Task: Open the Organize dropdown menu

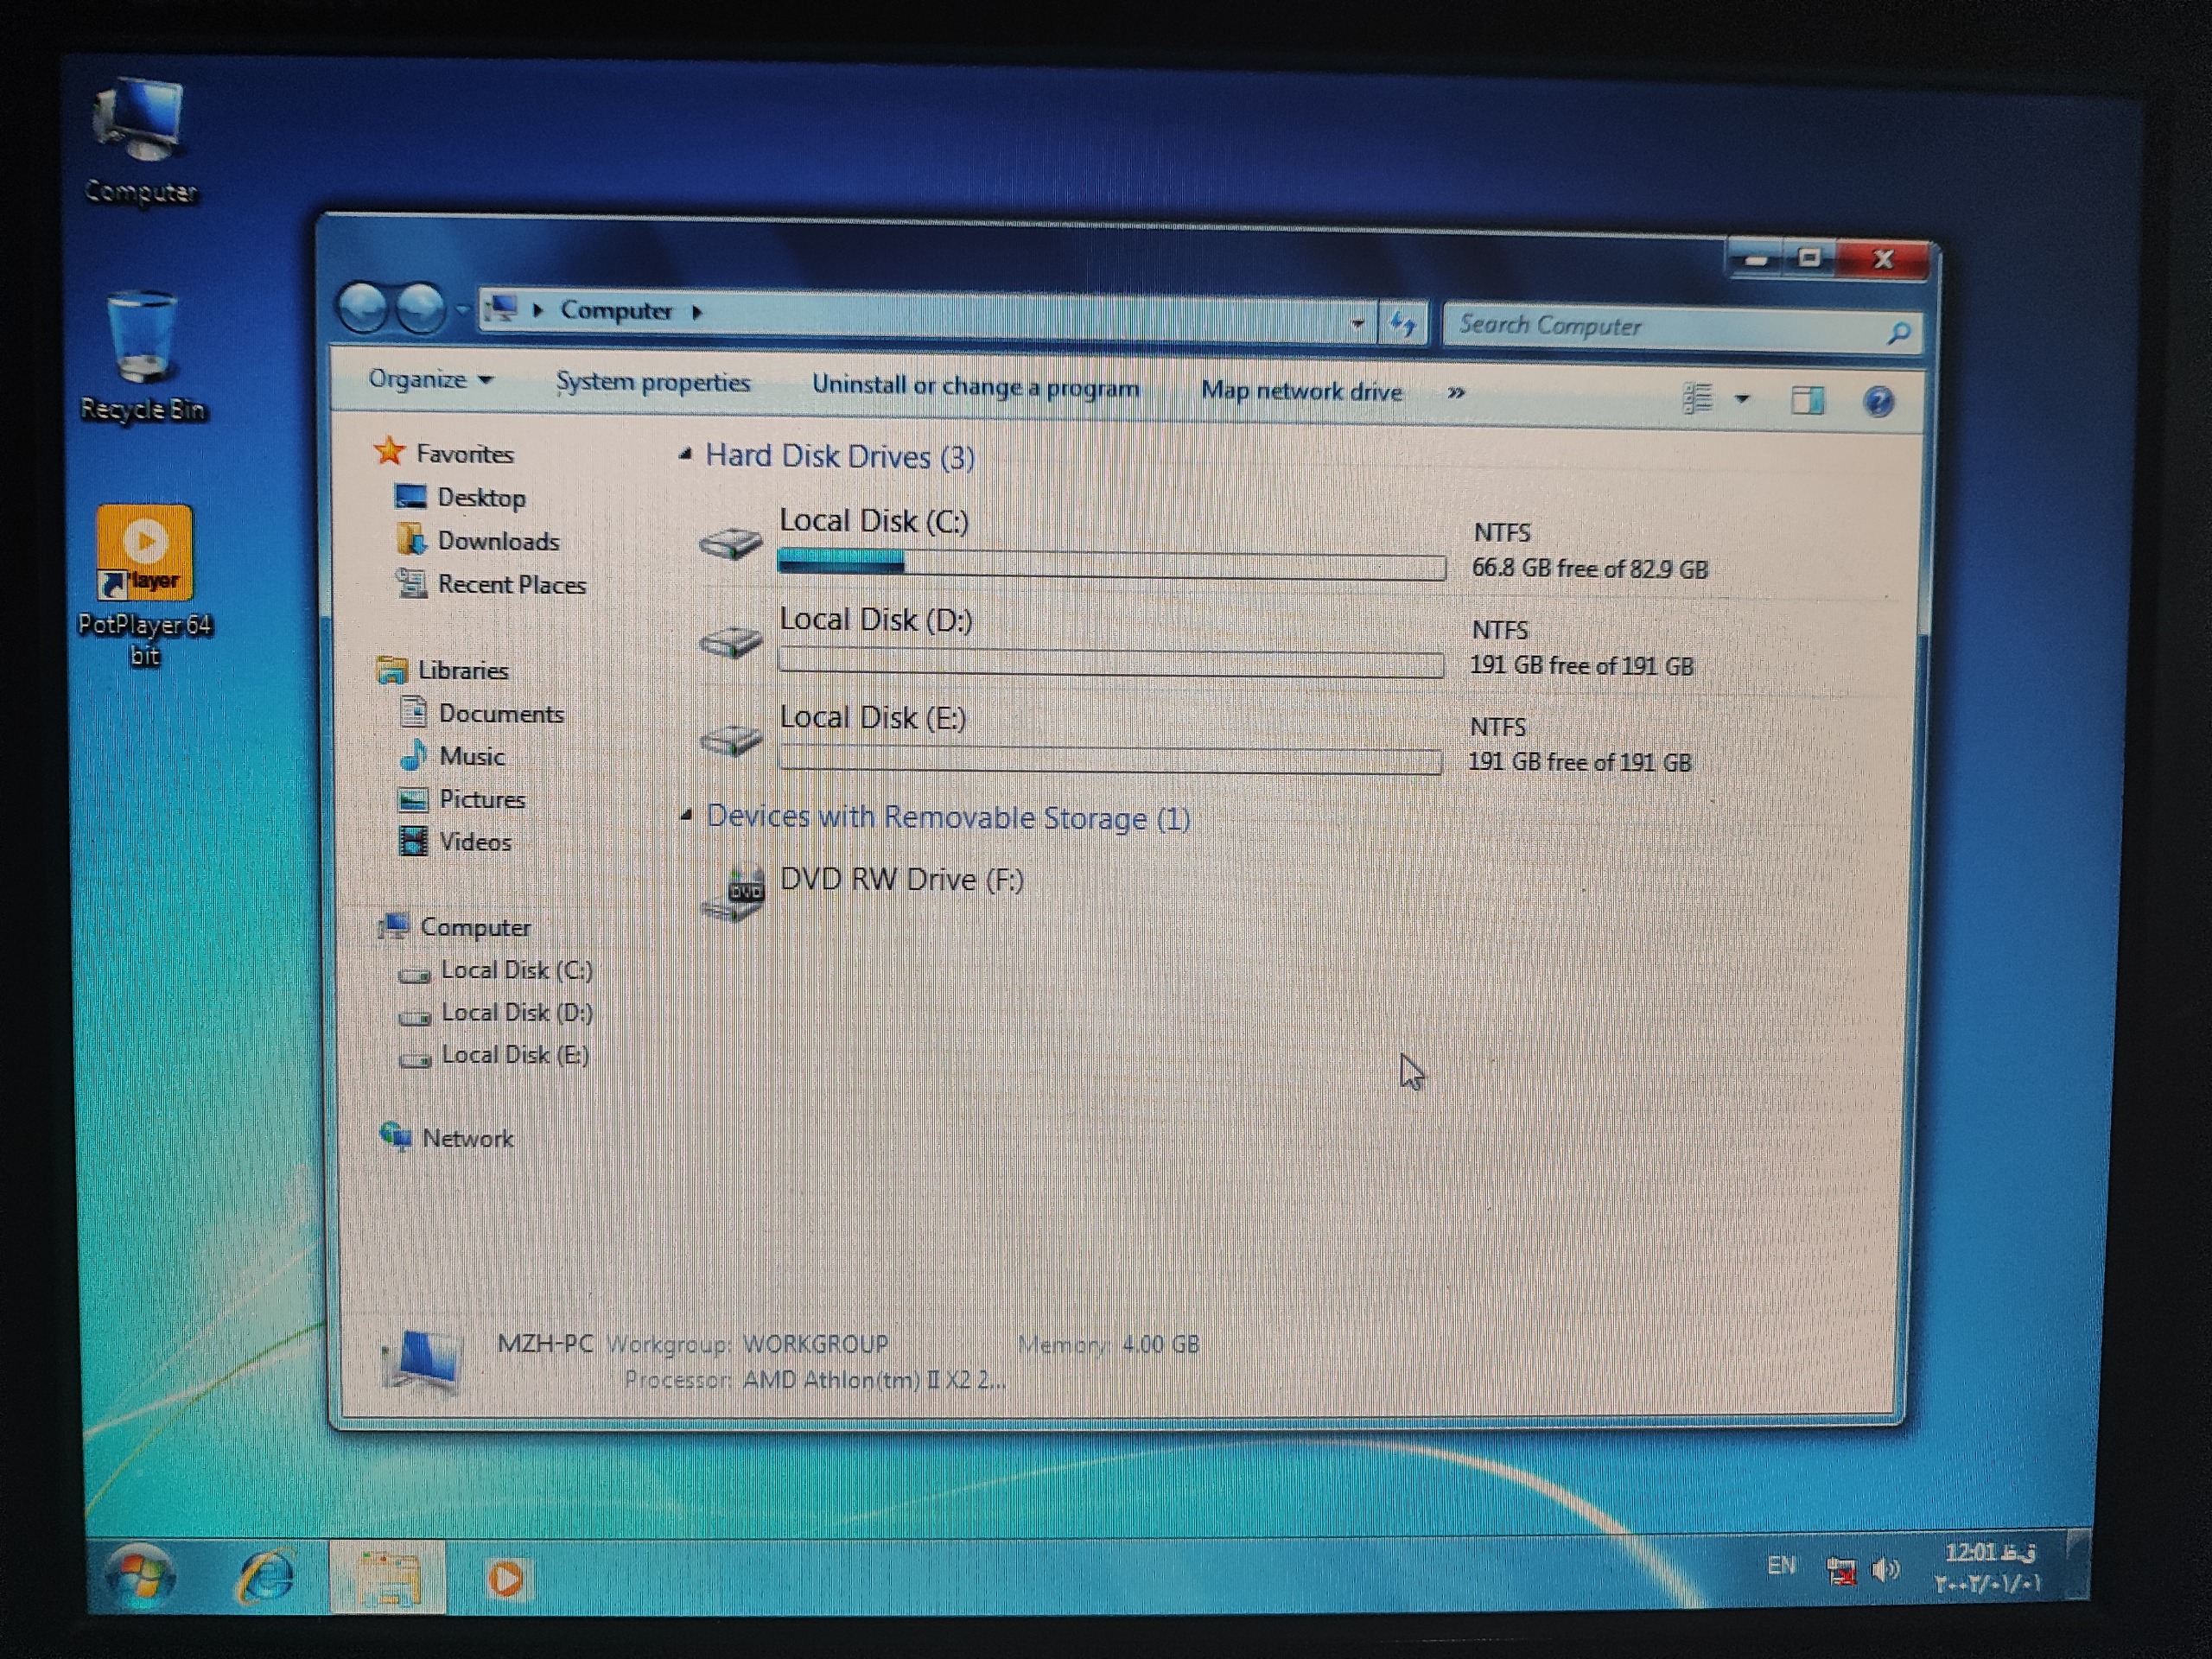Action: 430,380
